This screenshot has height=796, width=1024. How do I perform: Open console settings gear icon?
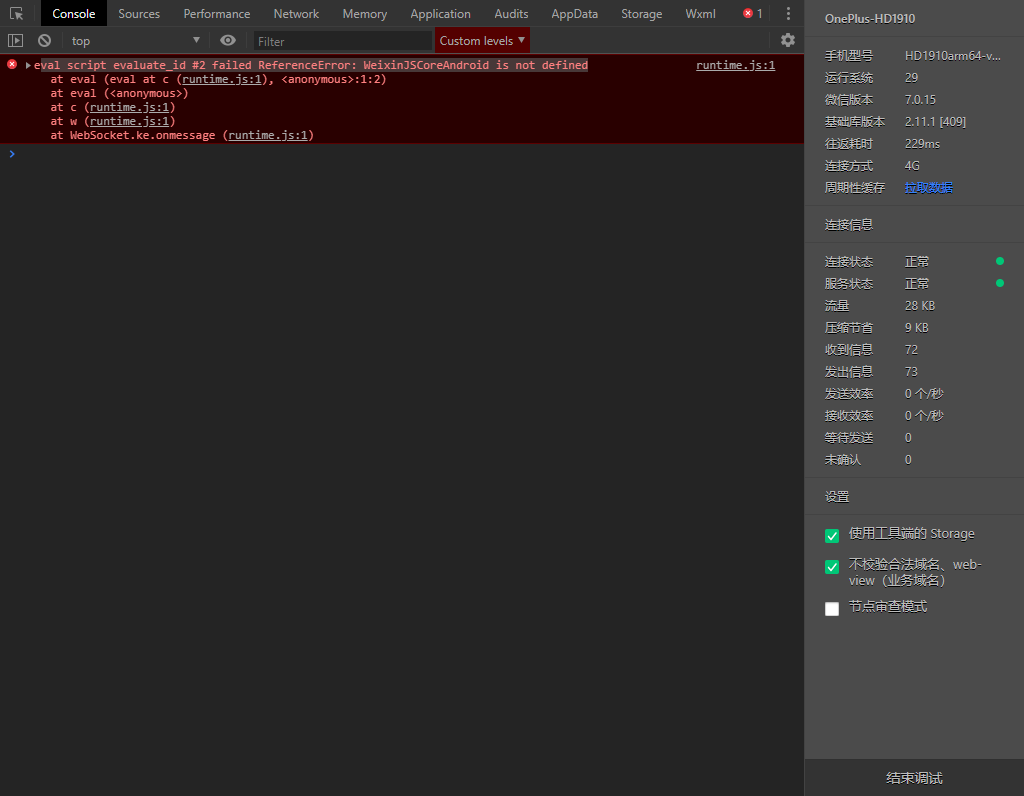tap(788, 40)
